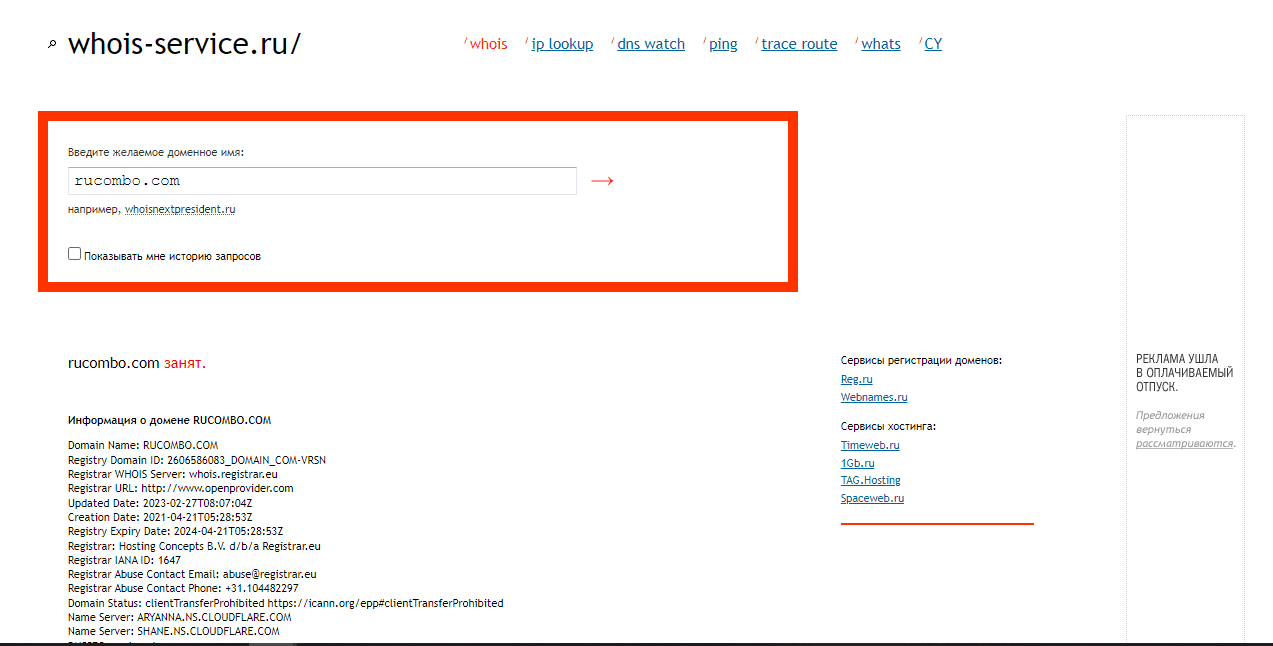
Task: Open the trace route tool
Action: 799,44
